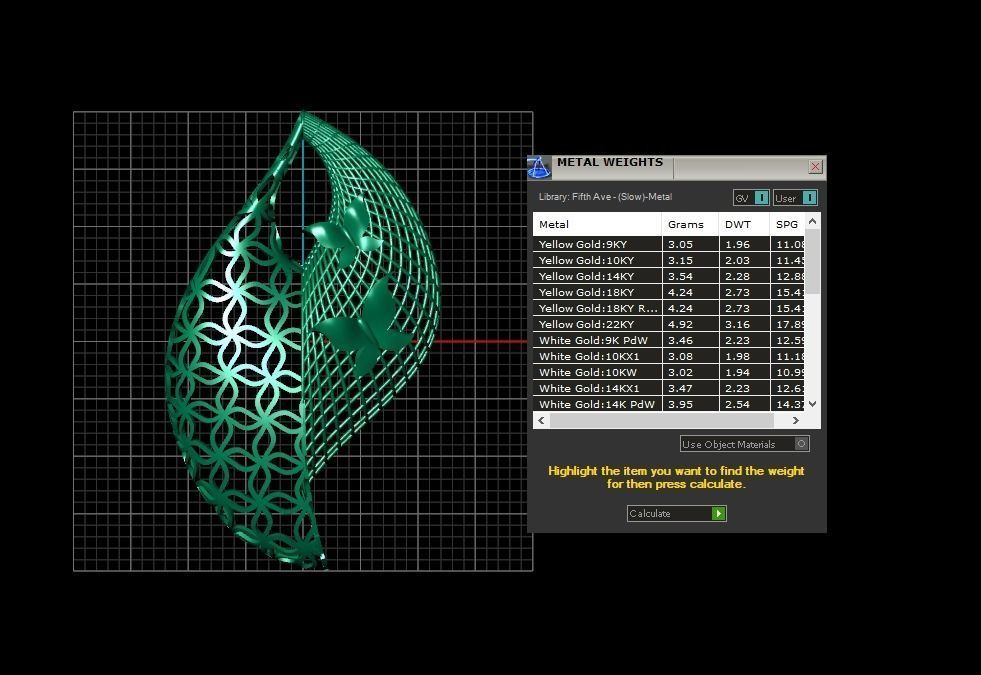The height and width of the screenshot is (675, 981).
Task: Close the Metal Weights panel
Action: (x=815, y=166)
